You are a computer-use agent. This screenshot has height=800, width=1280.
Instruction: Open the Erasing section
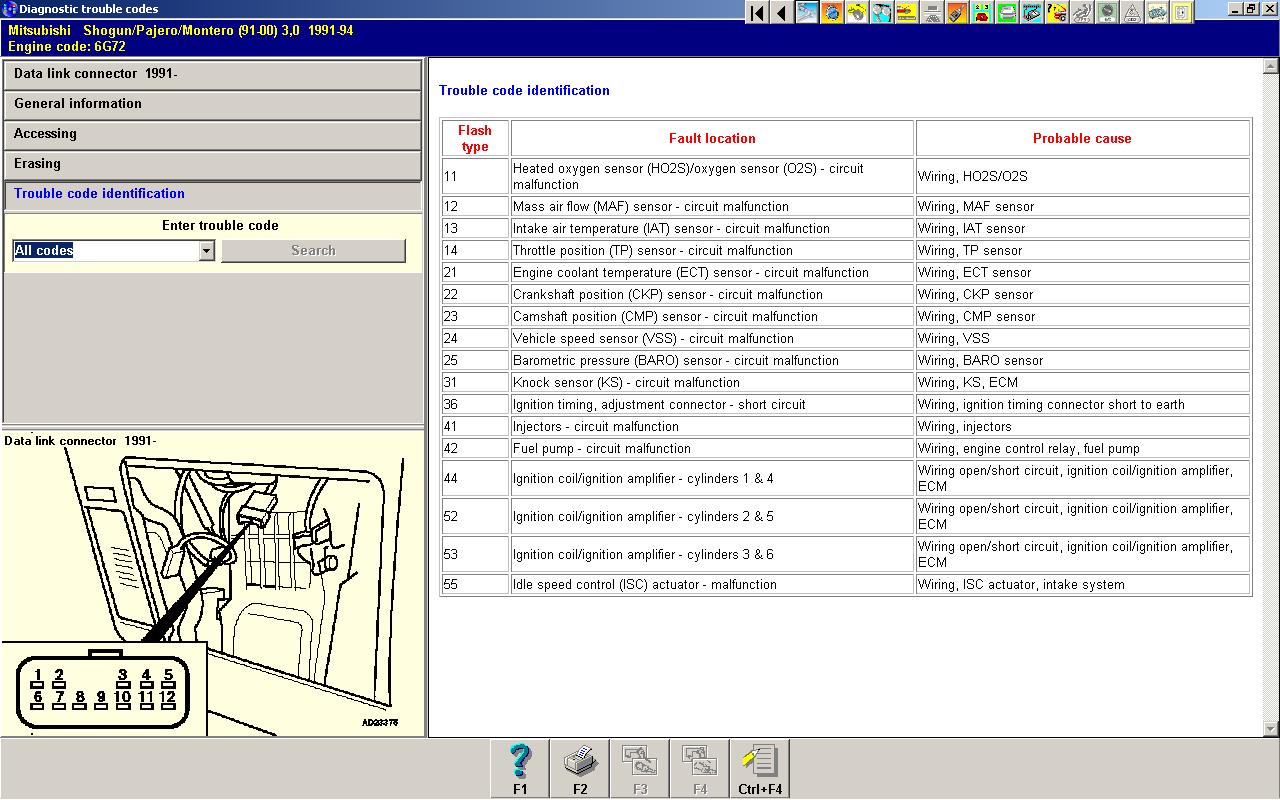(x=213, y=165)
